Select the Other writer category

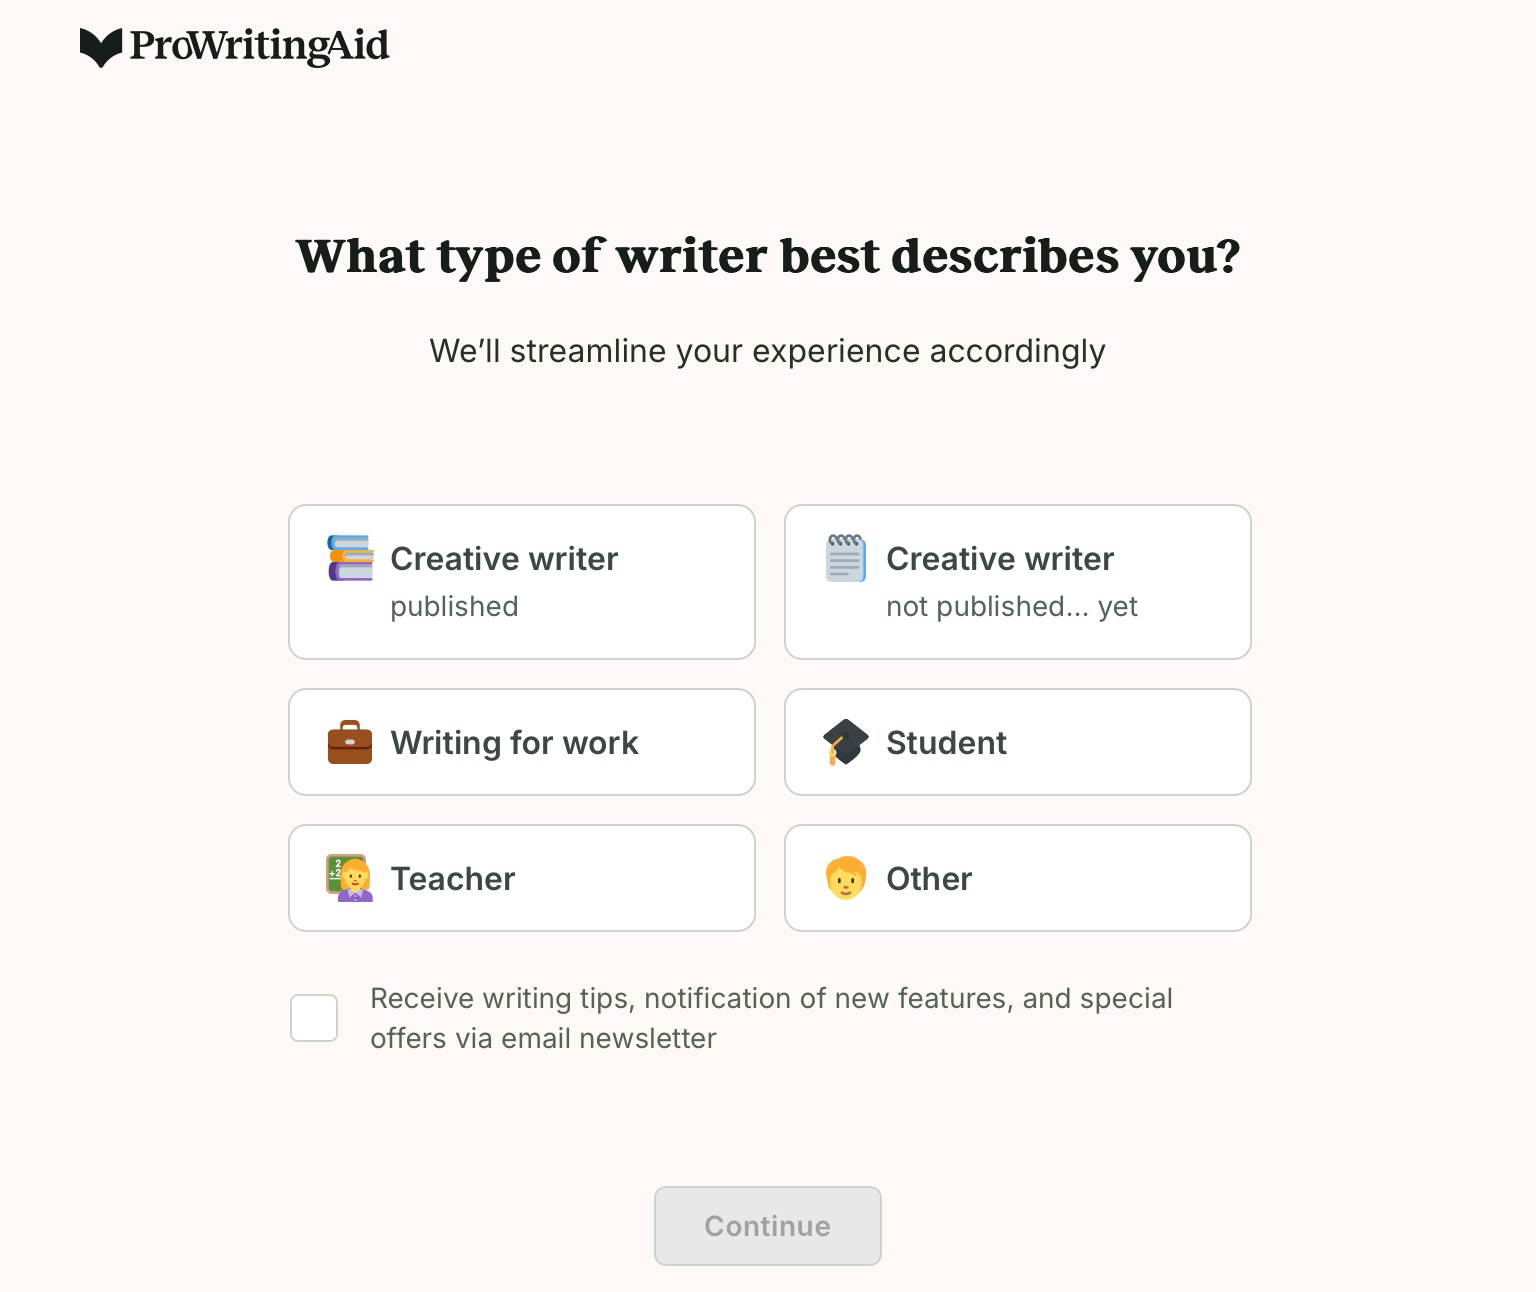(1017, 878)
